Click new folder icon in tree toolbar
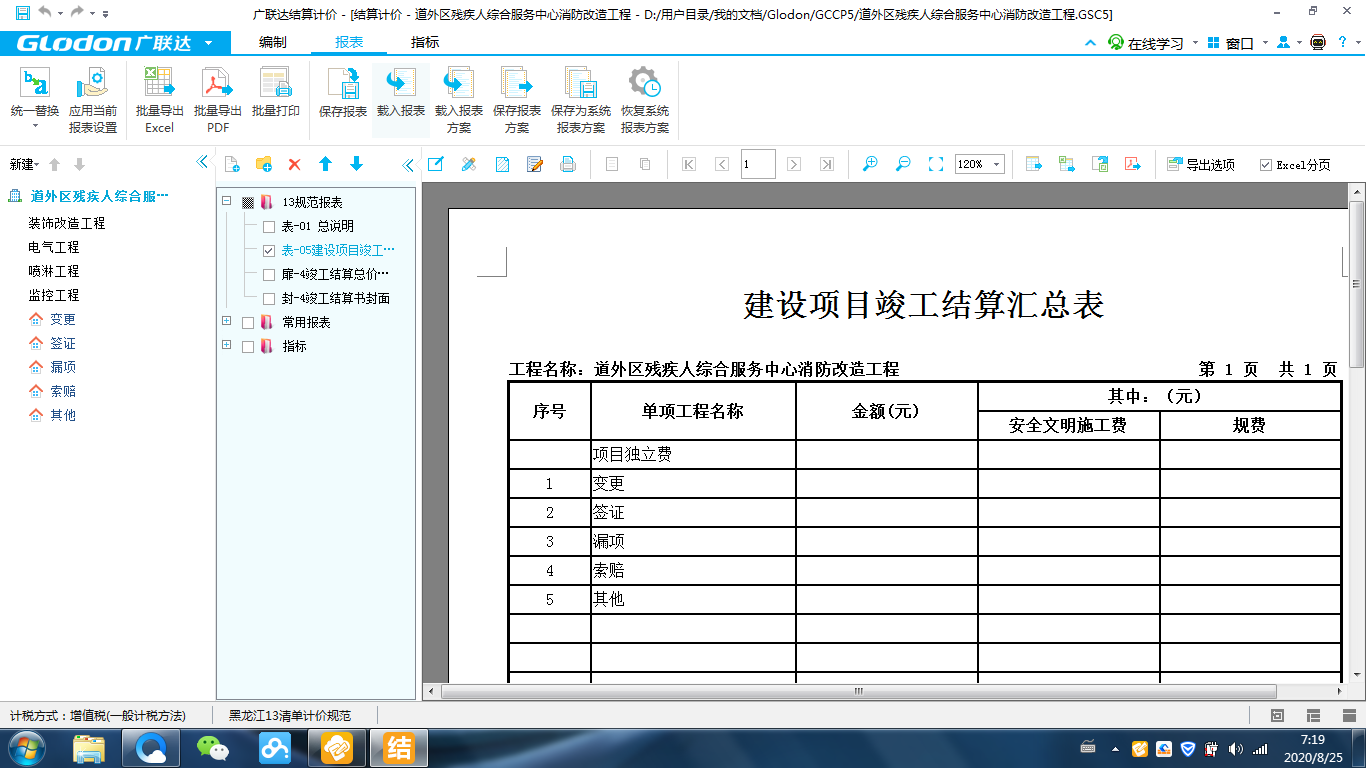1366x768 pixels. [264, 164]
